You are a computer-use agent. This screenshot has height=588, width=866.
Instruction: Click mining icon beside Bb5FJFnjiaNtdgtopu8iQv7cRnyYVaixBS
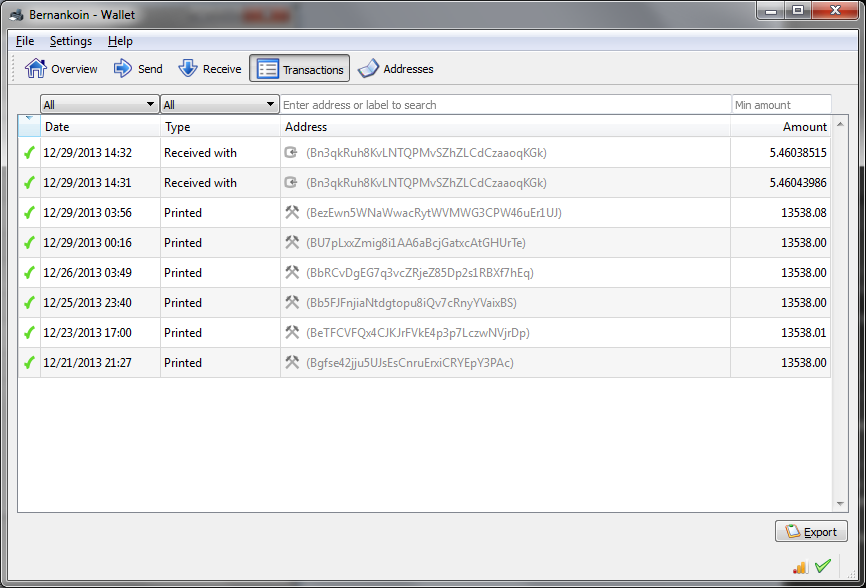(292, 302)
